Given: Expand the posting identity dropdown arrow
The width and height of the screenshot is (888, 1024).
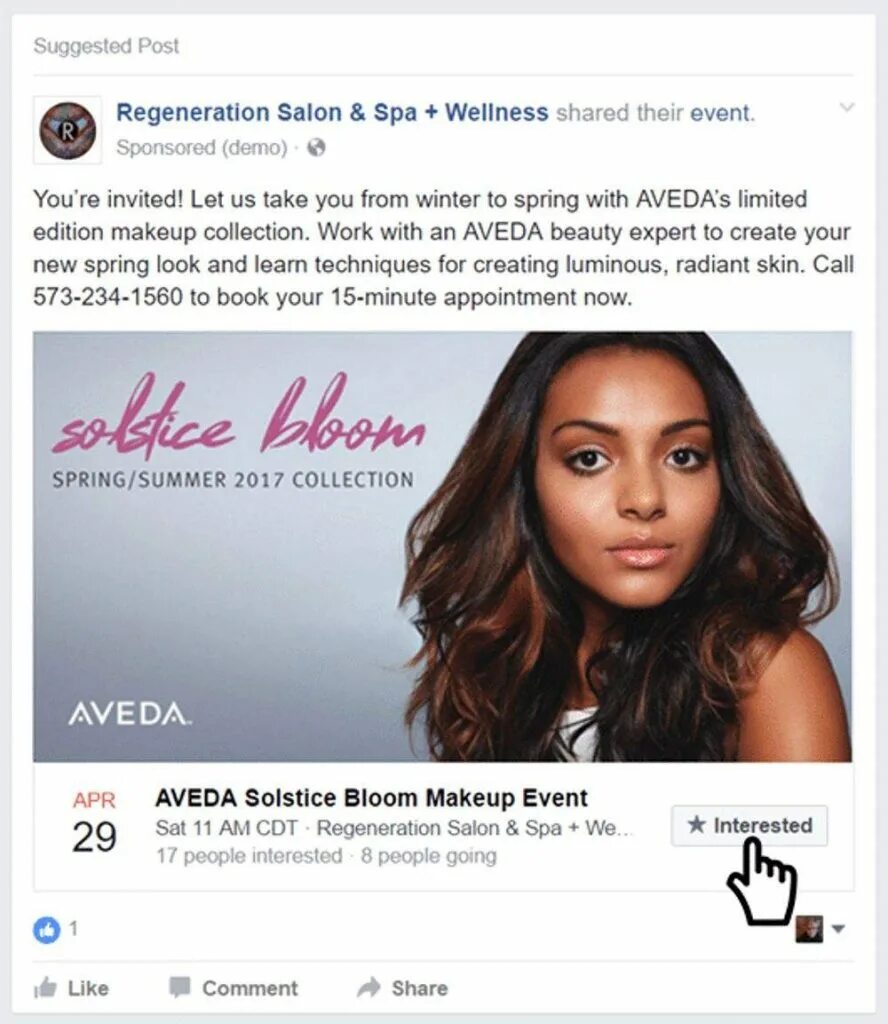Looking at the screenshot, I should click(x=839, y=929).
